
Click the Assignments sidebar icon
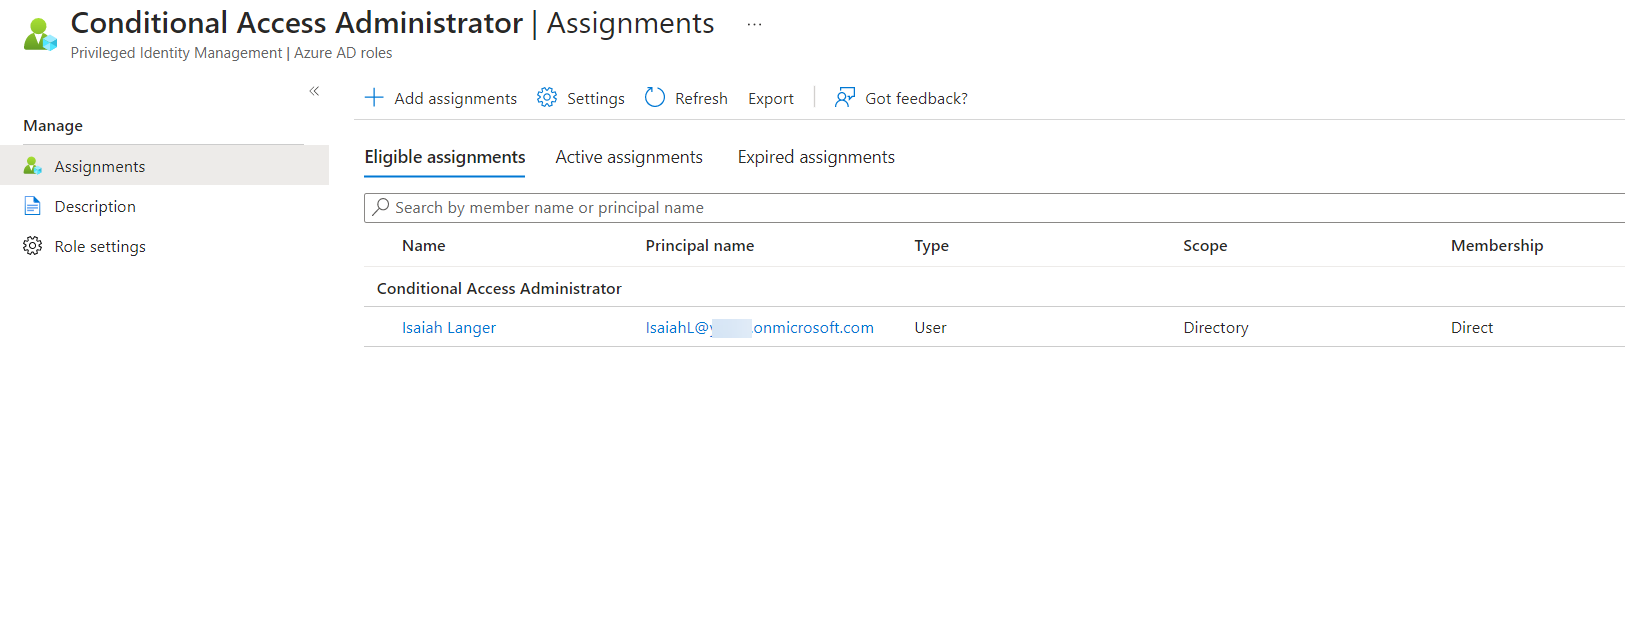33,166
